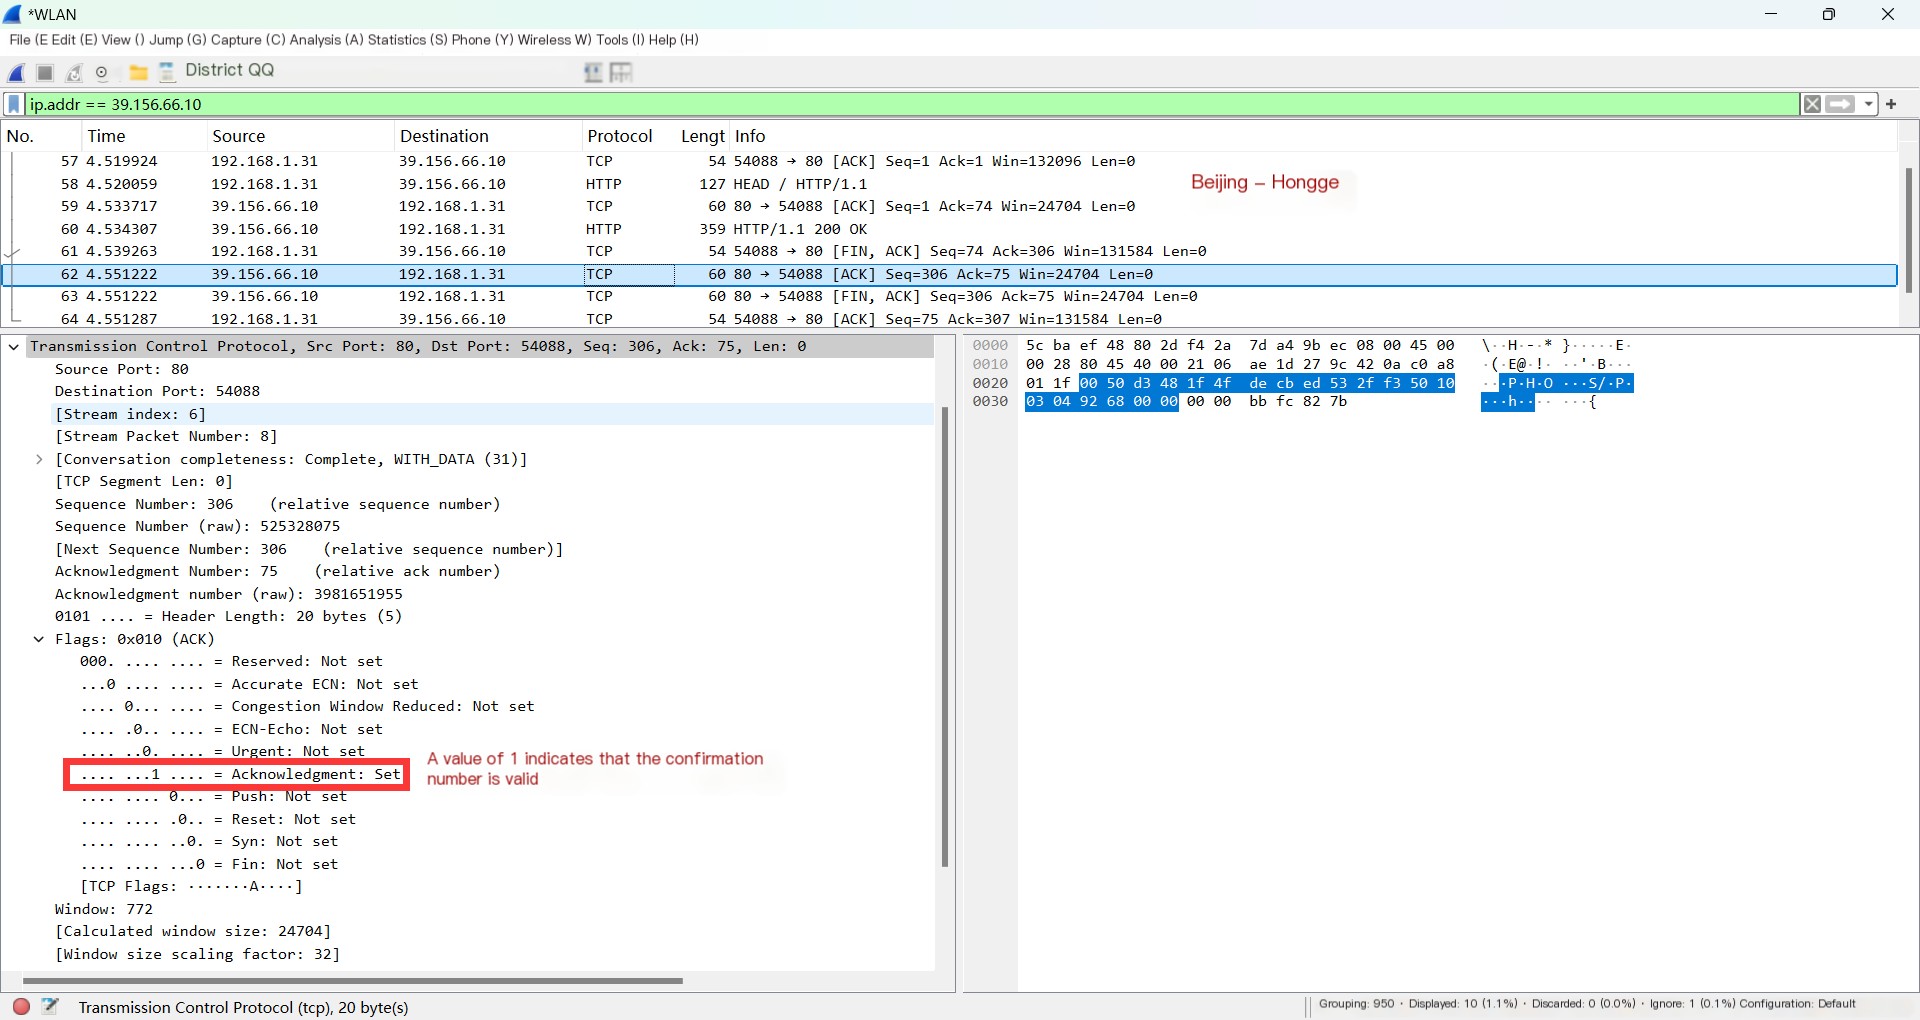This screenshot has width=1920, height=1020.
Task: Click the display filter bookmark icon
Action: [14, 104]
